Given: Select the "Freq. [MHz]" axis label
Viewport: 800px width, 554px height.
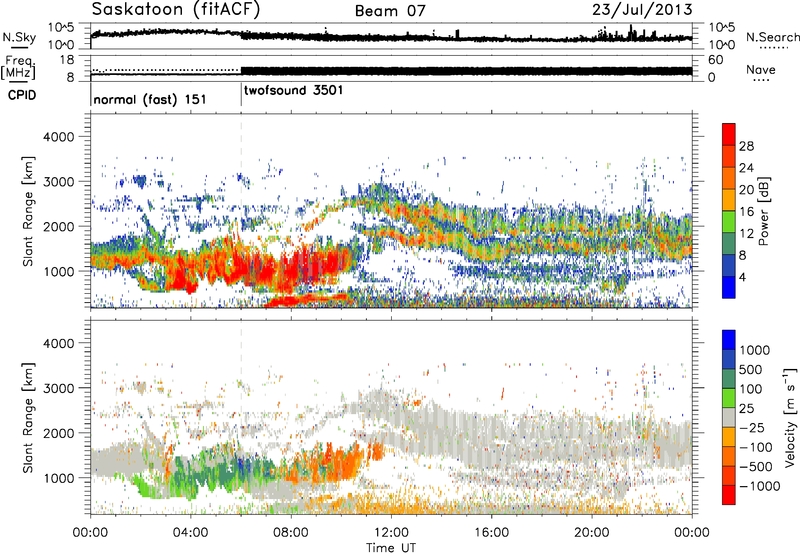Looking at the screenshot, I should [x=18, y=67].
